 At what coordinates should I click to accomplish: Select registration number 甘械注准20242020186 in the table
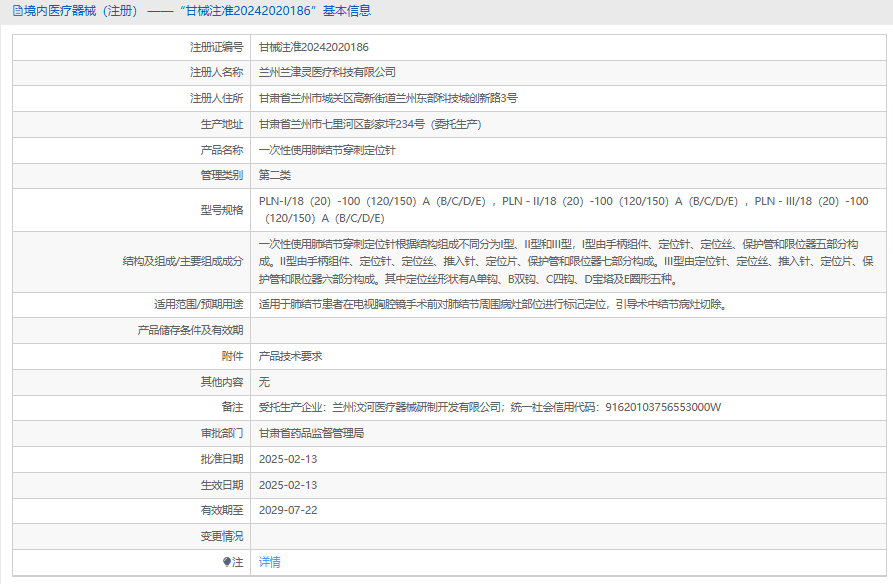pos(314,47)
